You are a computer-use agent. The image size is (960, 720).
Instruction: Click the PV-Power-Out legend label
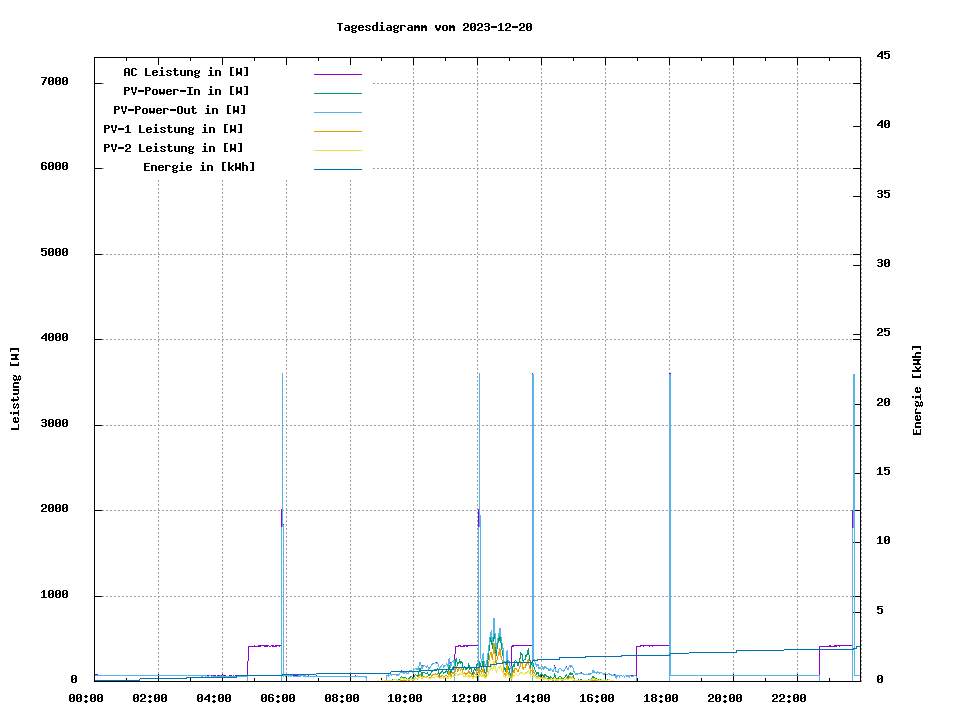pyautogui.click(x=181, y=110)
